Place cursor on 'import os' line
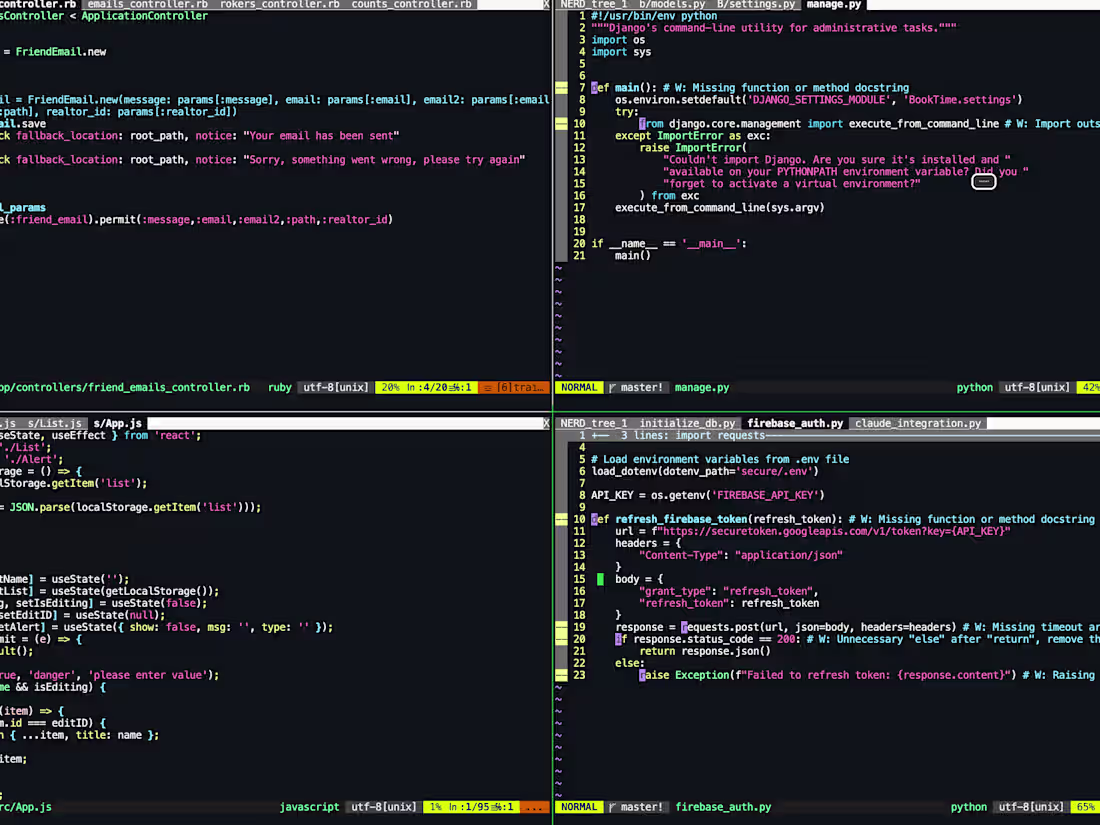 tap(618, 40)
